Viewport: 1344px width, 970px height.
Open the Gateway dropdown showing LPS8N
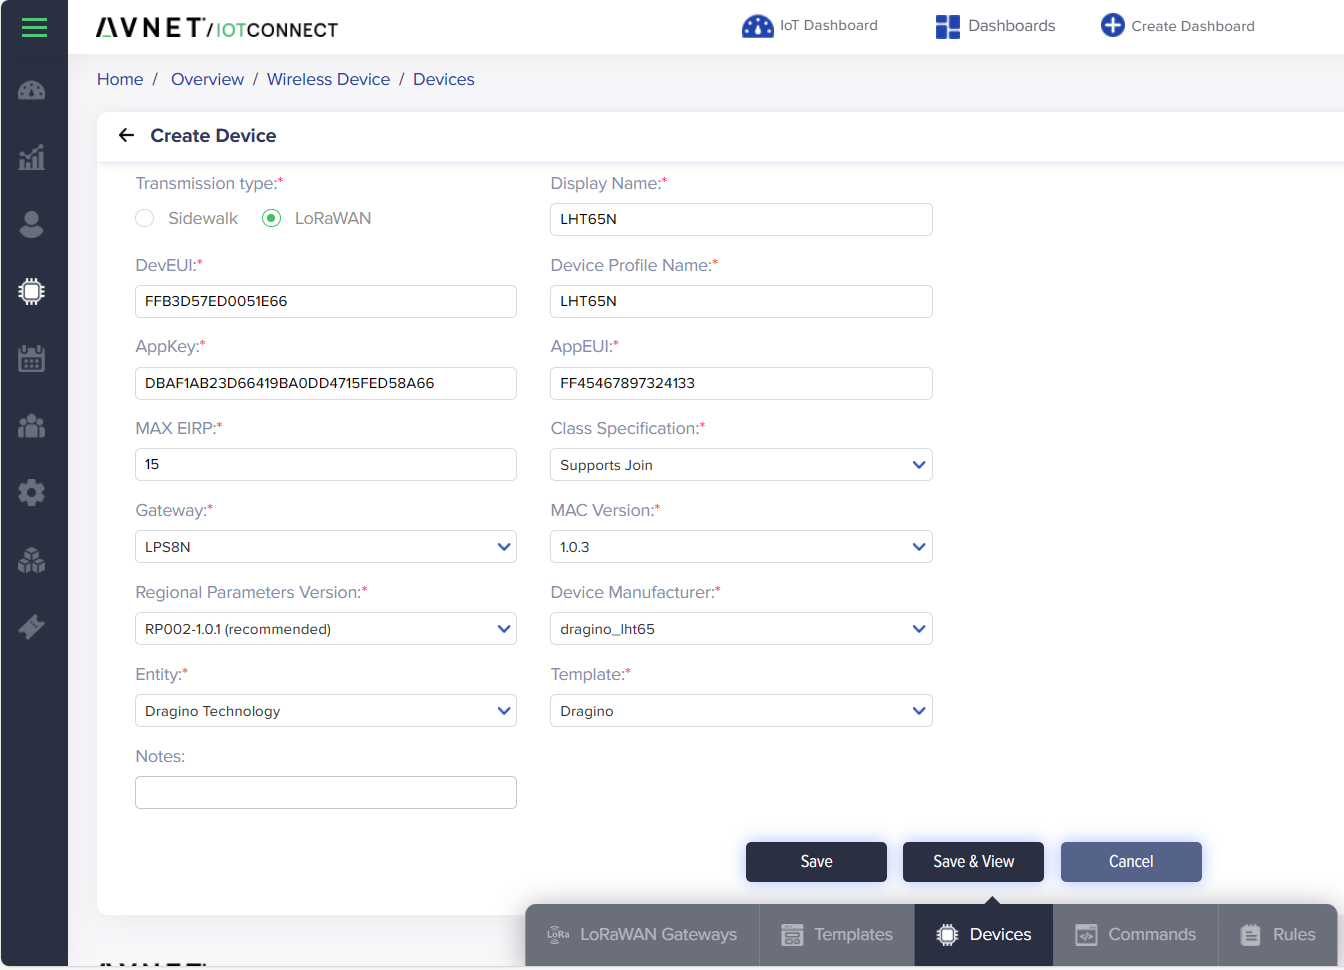[x=326, y=547]
